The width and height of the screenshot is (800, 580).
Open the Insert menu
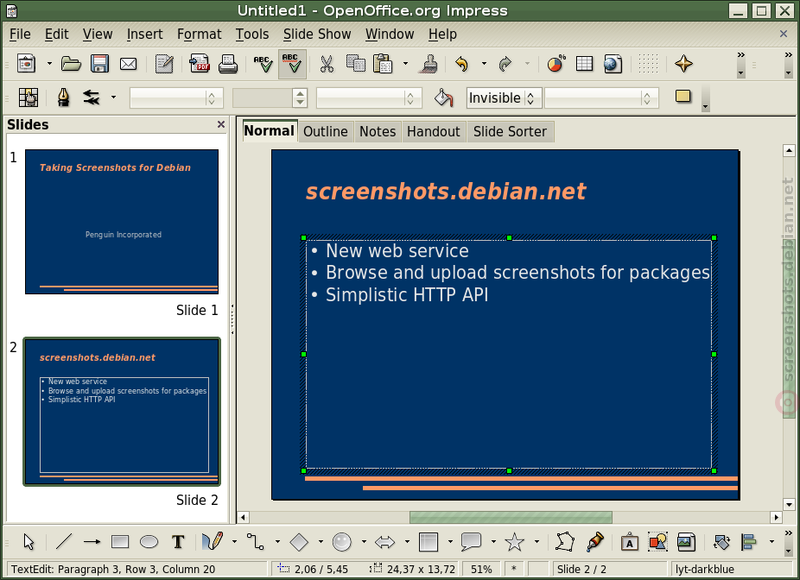[145, 34]
